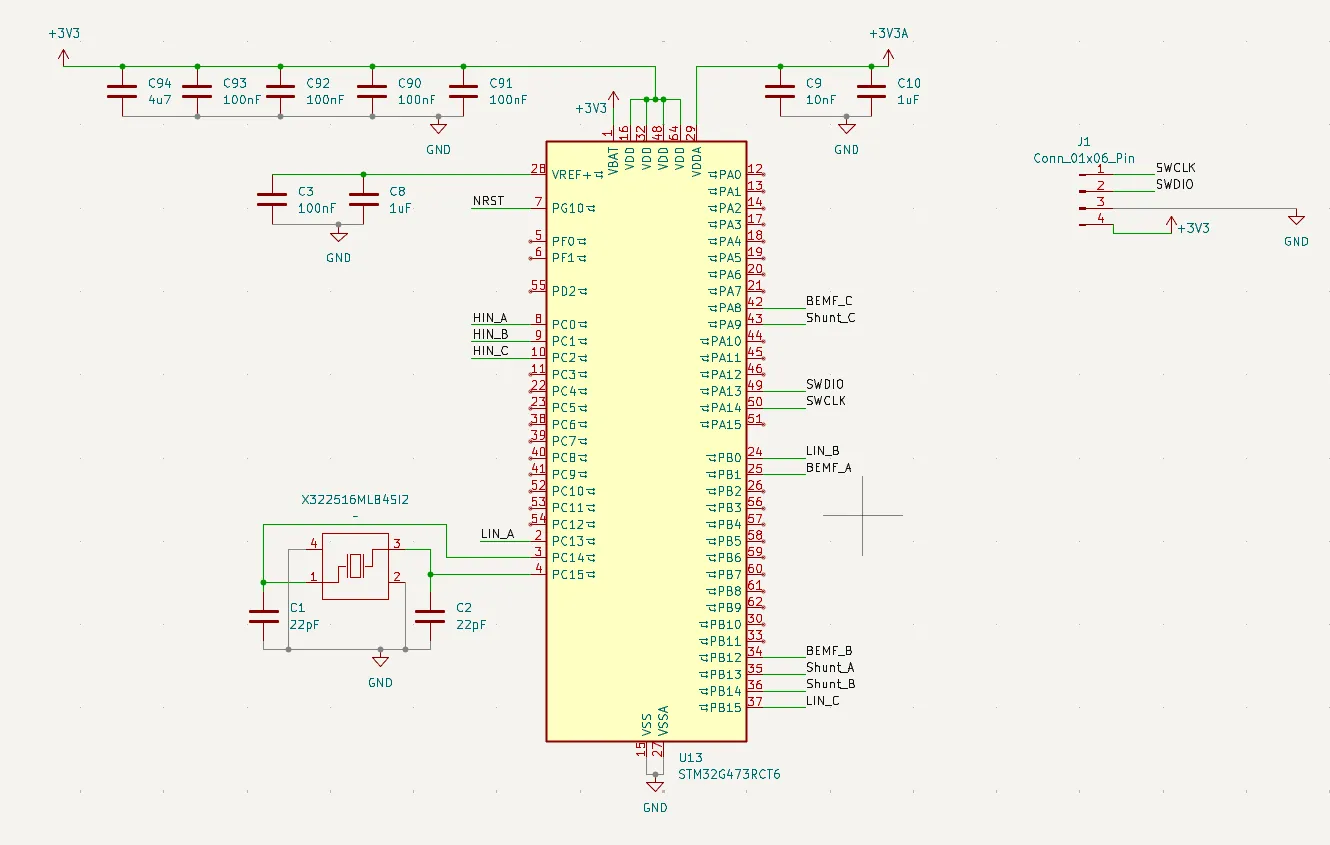
Task: Select the C93 capacitor symbol
Action: tap(197, 91)
